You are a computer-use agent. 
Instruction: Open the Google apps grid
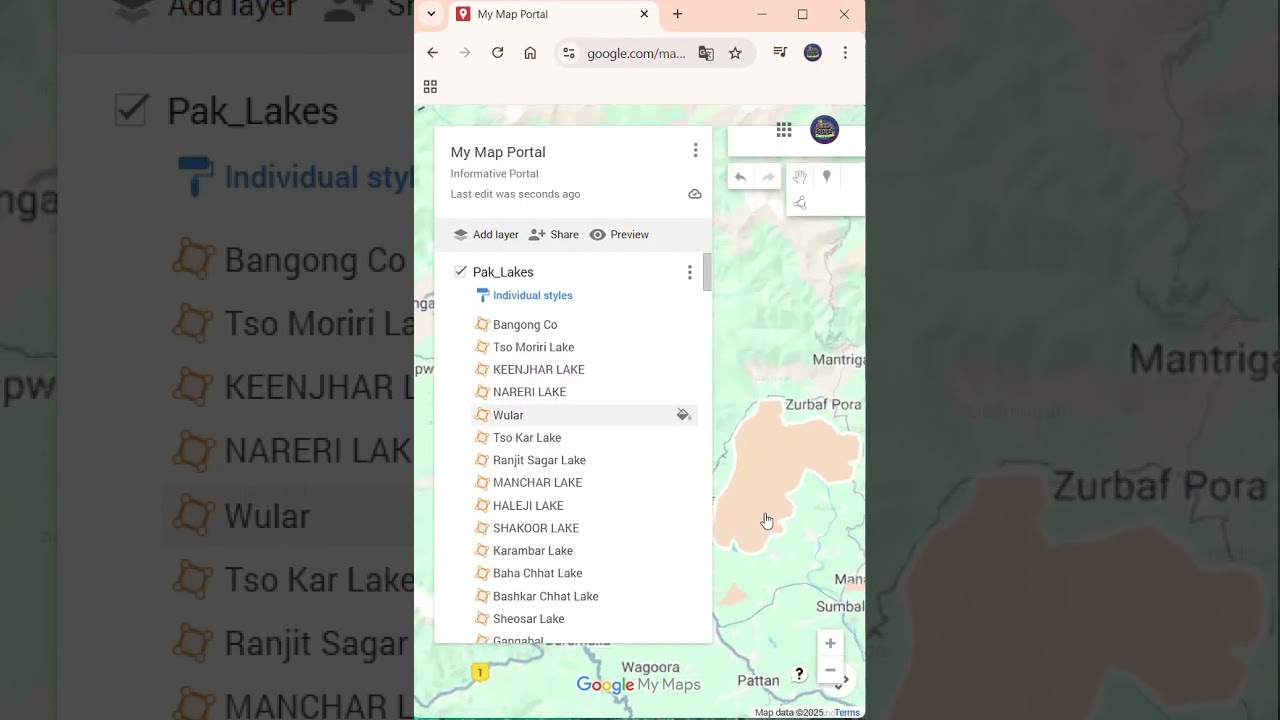point(784,130)
